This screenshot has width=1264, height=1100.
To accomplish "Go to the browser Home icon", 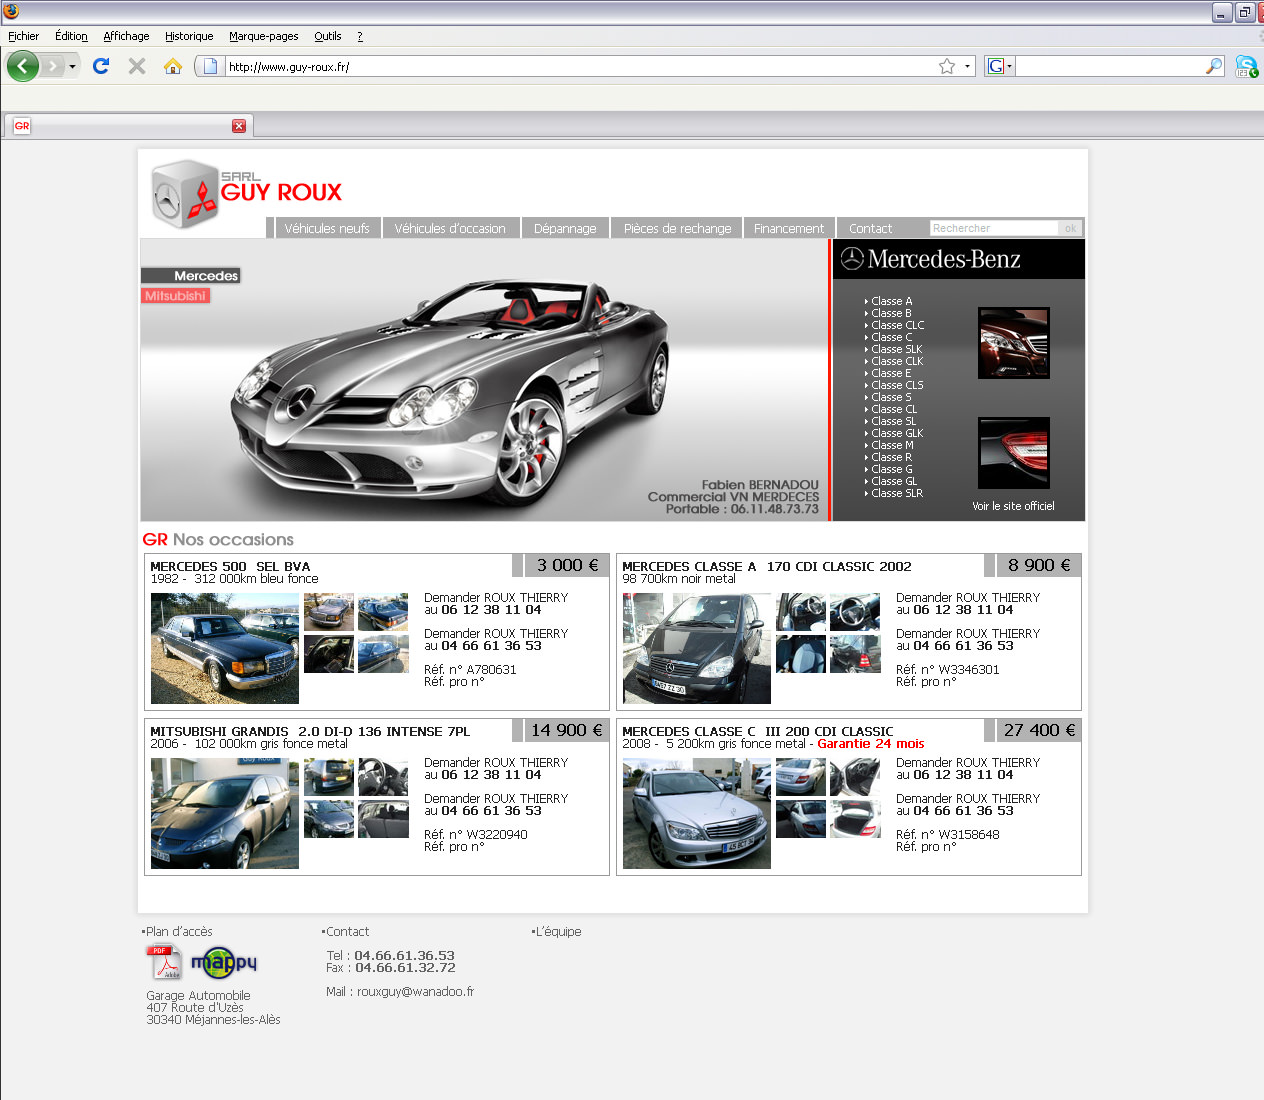I will [x=173, y=66].
